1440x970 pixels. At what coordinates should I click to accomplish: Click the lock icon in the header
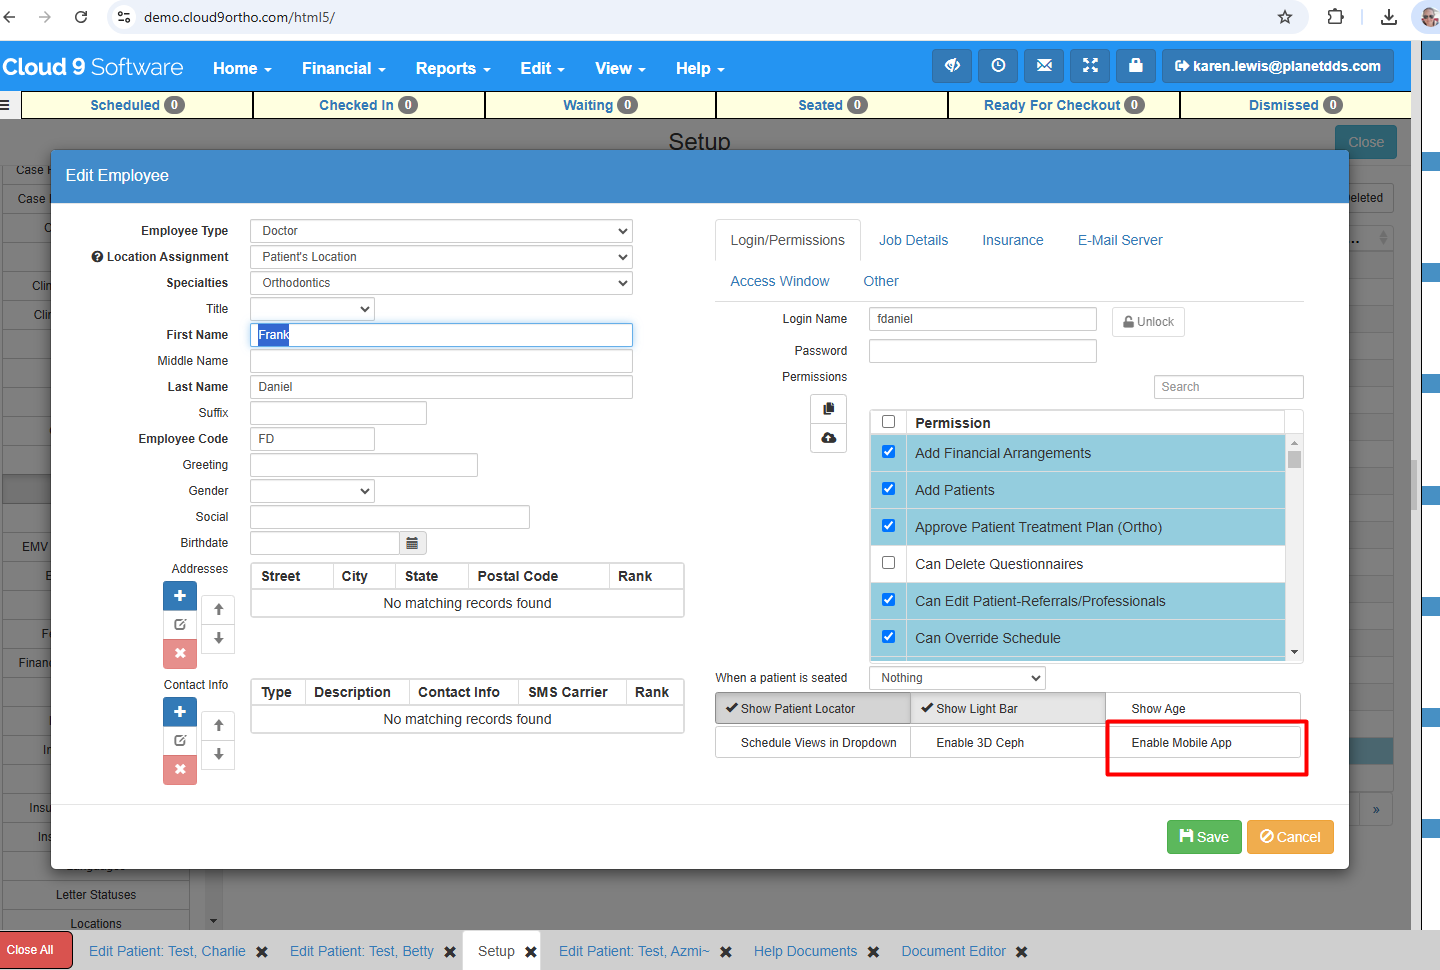pos(1136,66)
